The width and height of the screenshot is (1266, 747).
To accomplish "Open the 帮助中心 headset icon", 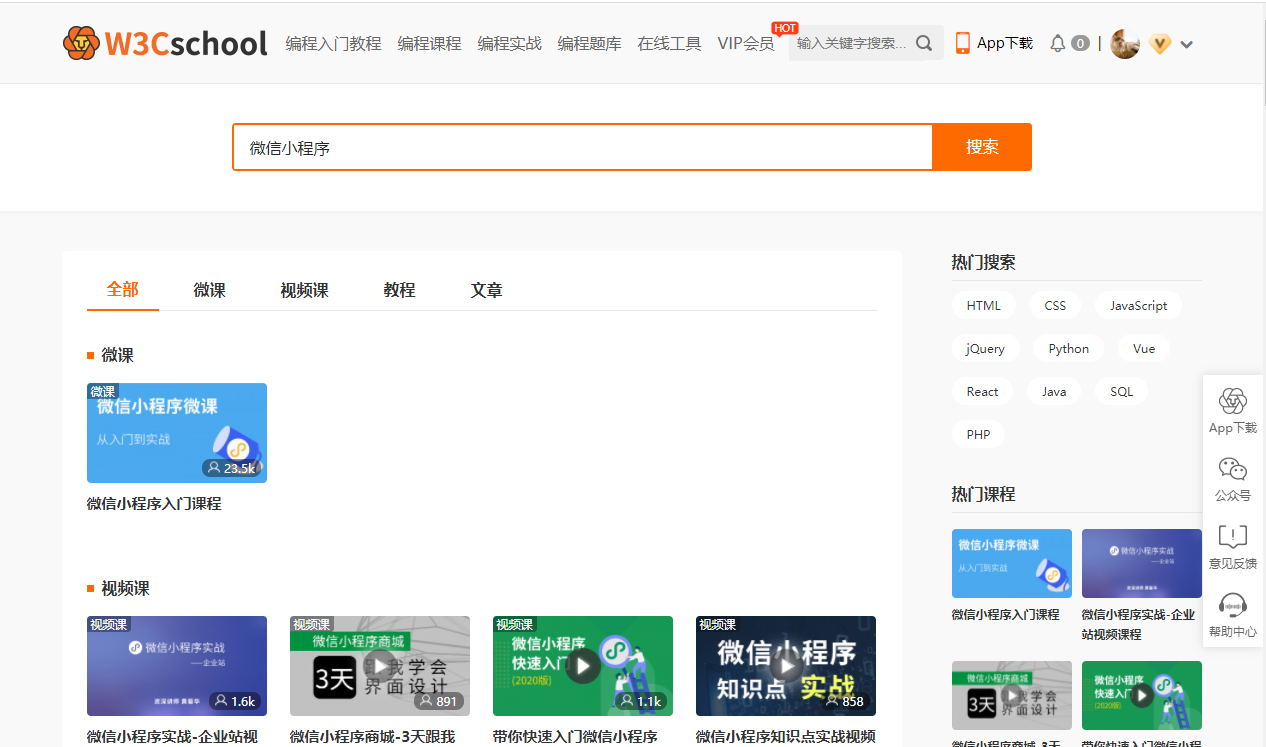I will coord(1232,605).
